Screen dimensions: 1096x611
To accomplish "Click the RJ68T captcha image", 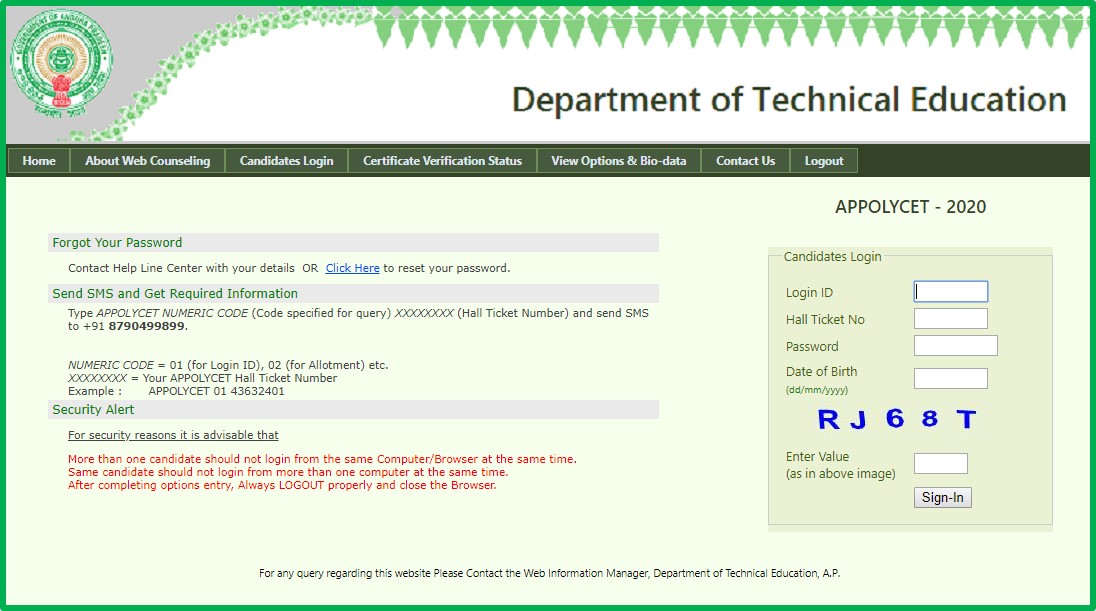I will point(897,419).
